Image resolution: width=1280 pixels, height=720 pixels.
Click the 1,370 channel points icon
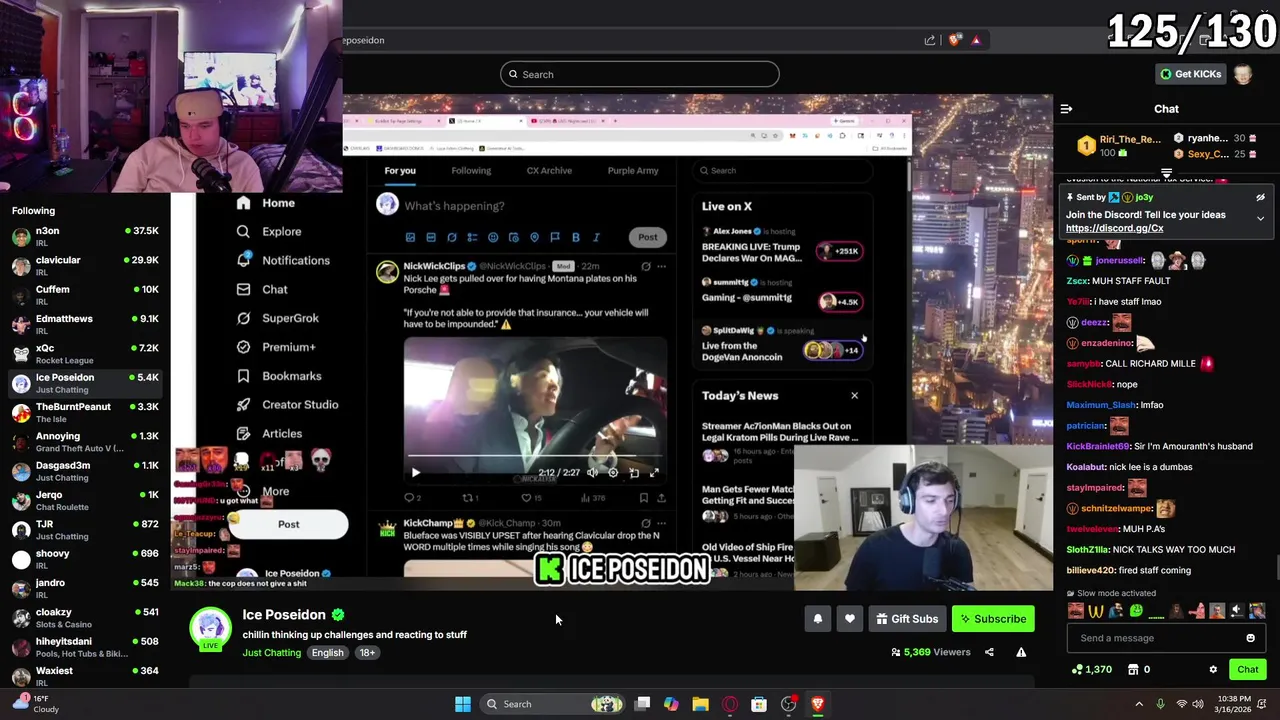coord(1077,670)
